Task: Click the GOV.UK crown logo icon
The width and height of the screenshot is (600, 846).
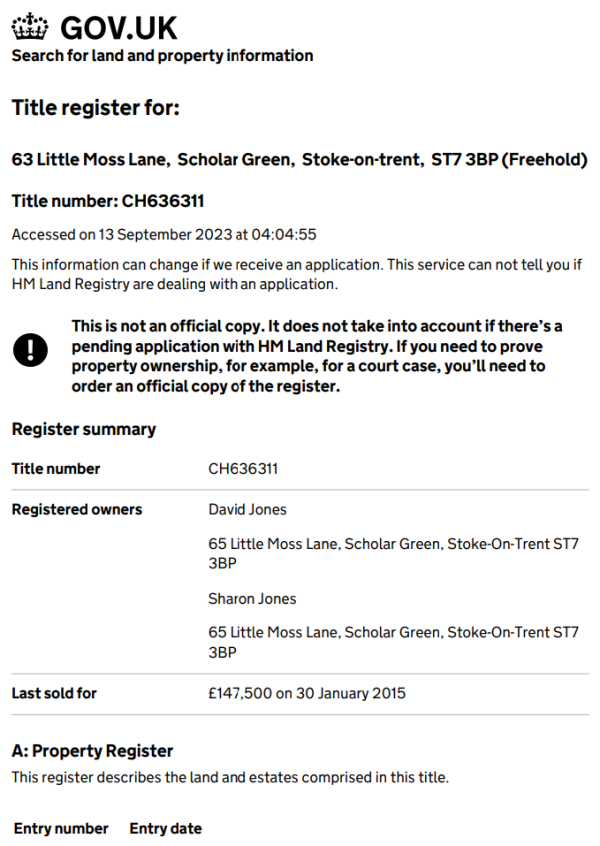Action: click(30, 26)
